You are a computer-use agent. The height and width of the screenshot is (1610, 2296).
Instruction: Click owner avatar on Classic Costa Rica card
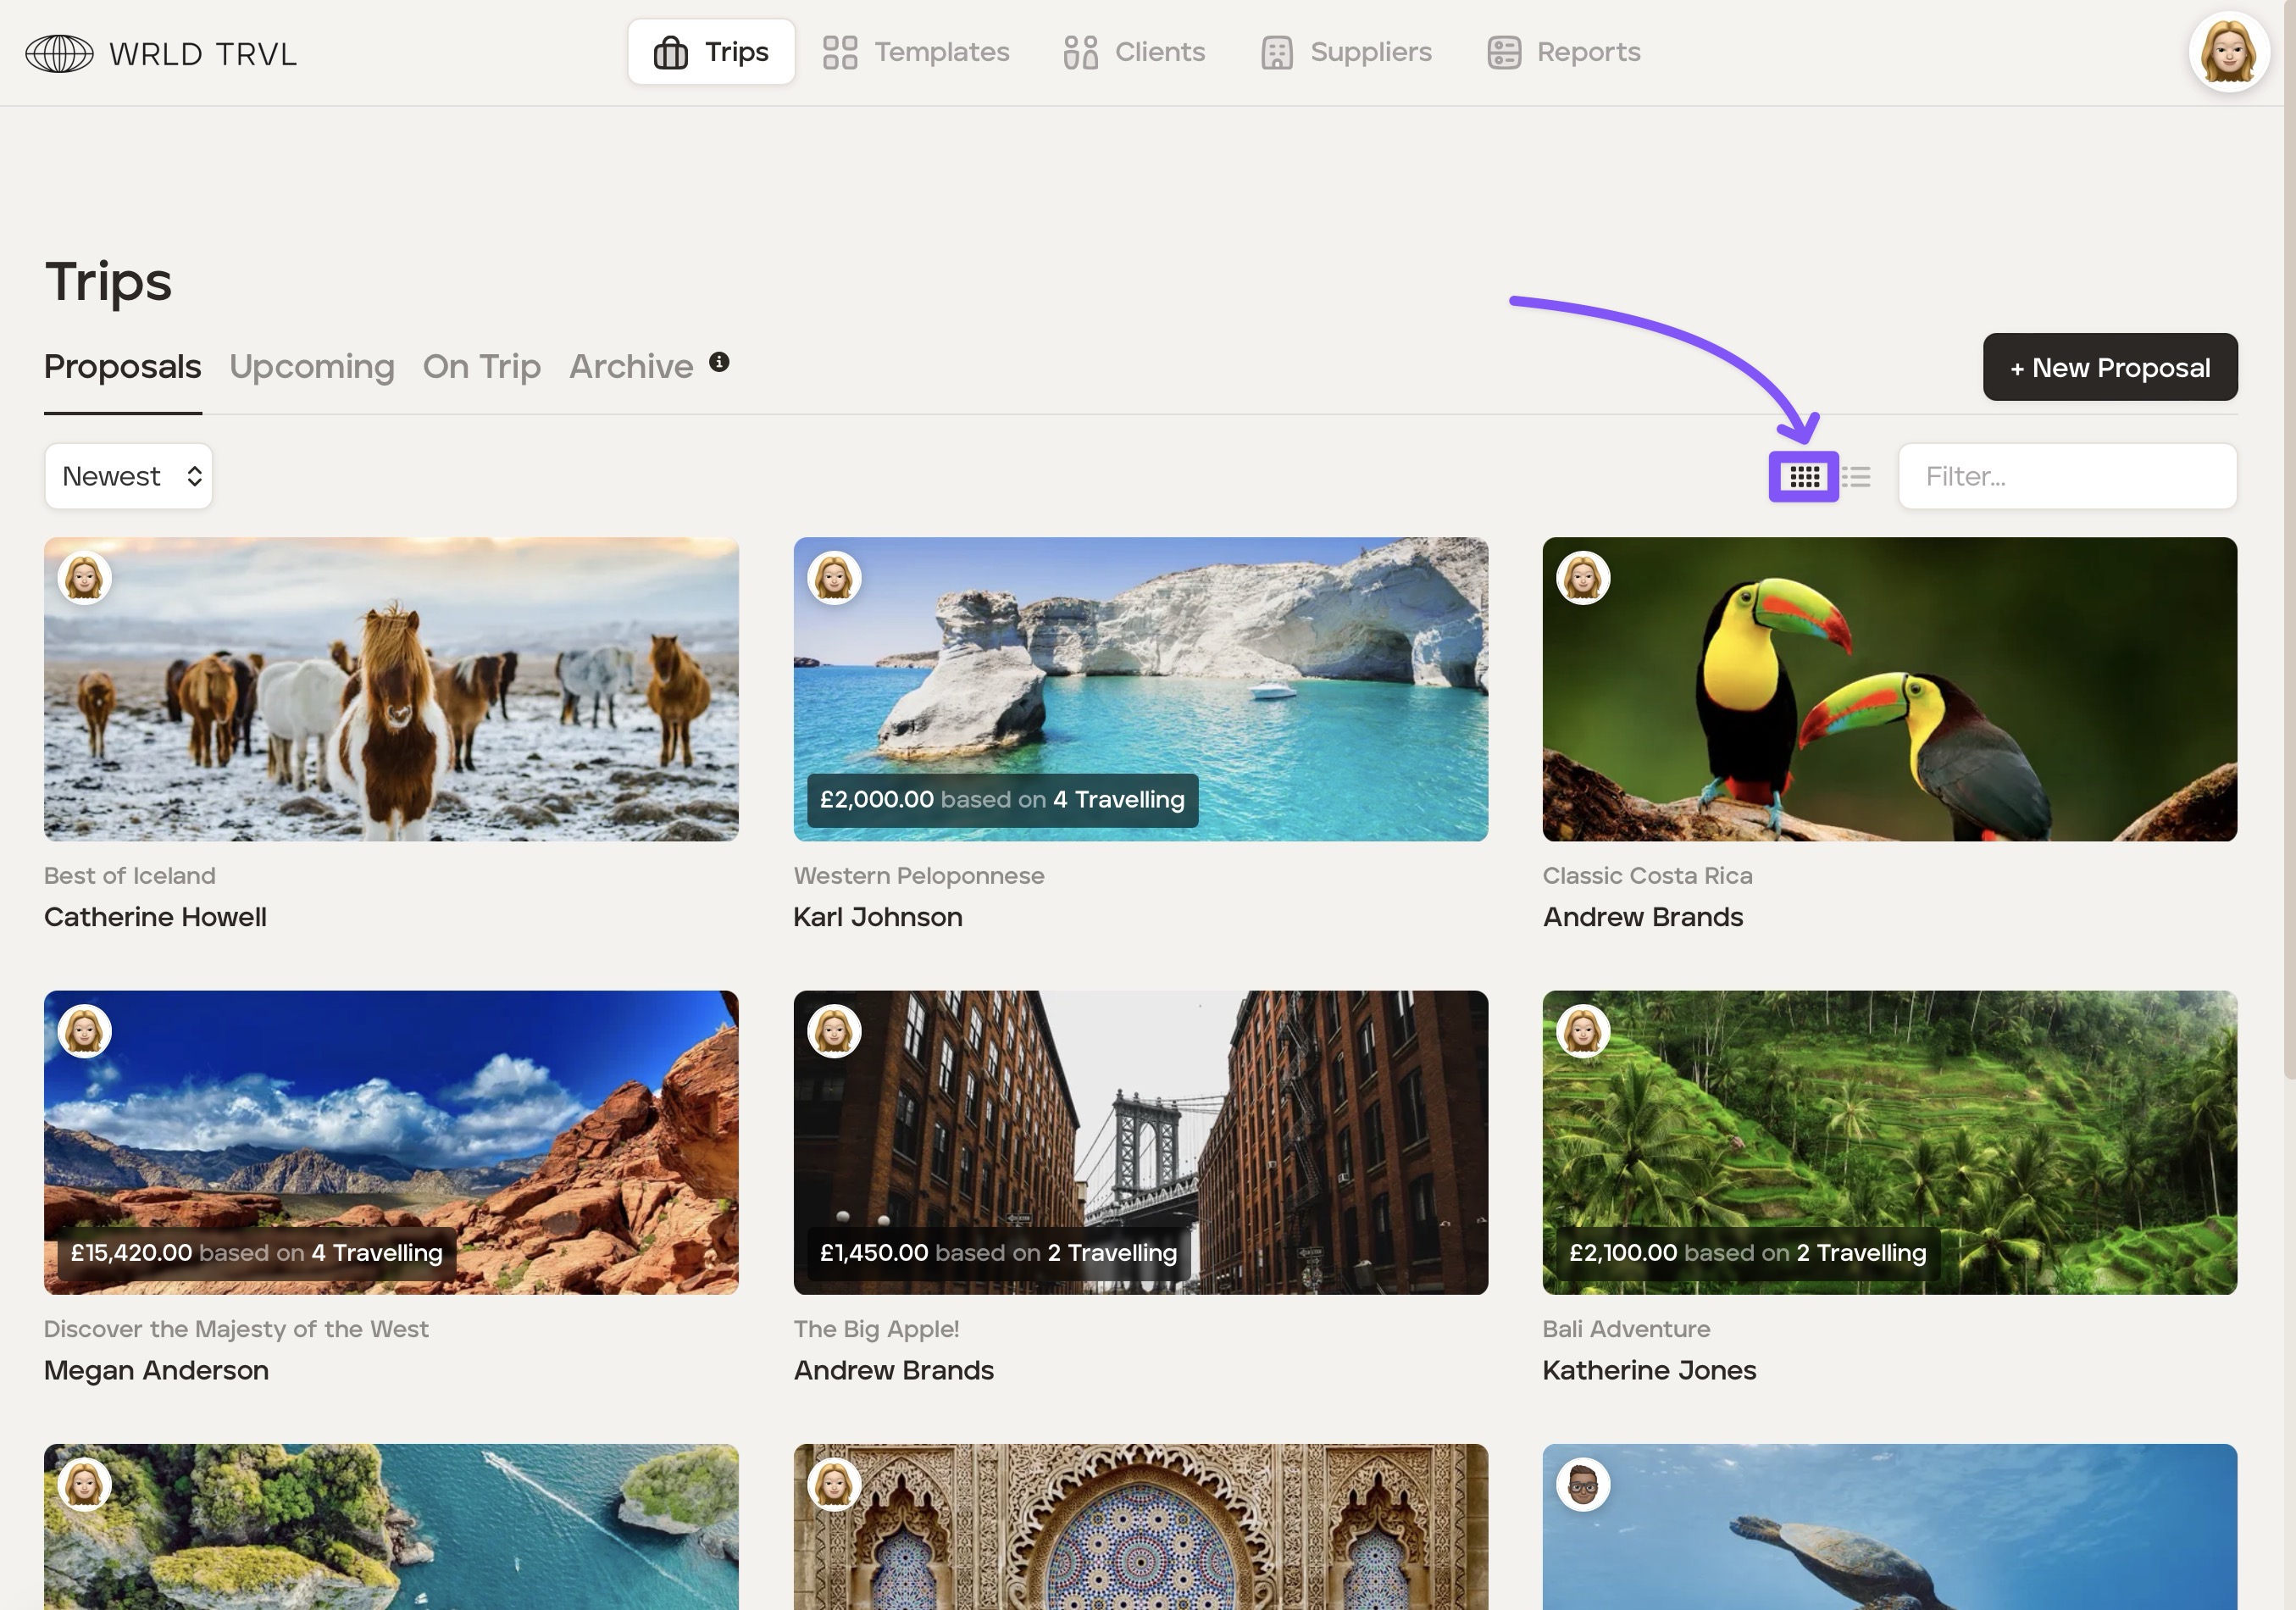pyautogui.click(x=1583, y=578)
